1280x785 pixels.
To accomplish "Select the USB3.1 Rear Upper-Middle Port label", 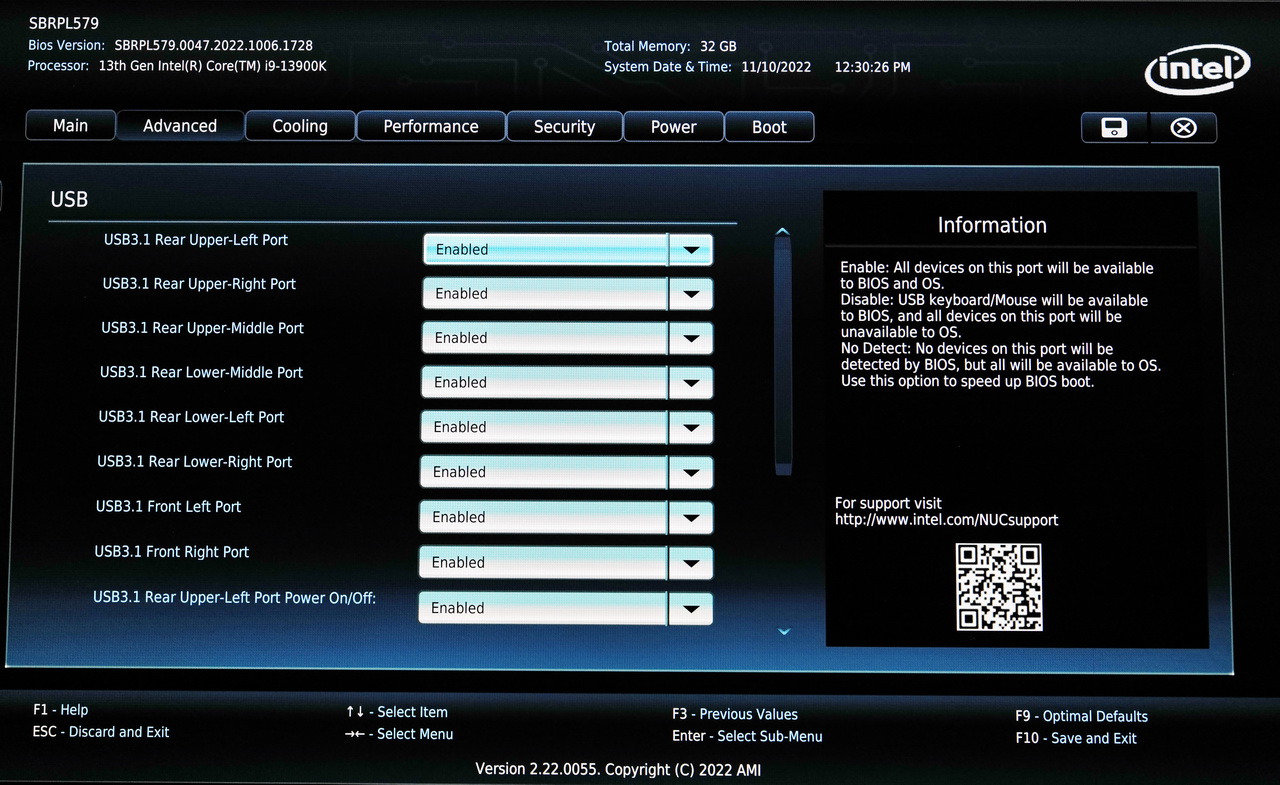I will pos(202,328).
